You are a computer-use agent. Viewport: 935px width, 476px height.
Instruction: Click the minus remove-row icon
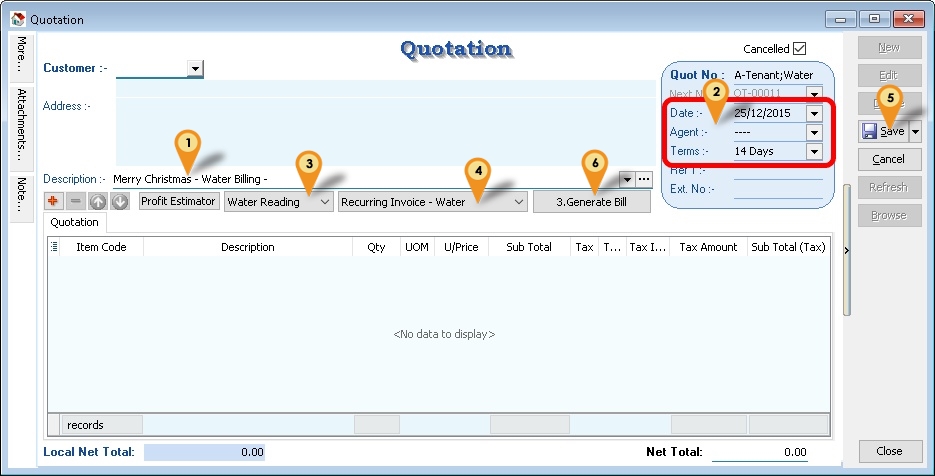[76, 202]
